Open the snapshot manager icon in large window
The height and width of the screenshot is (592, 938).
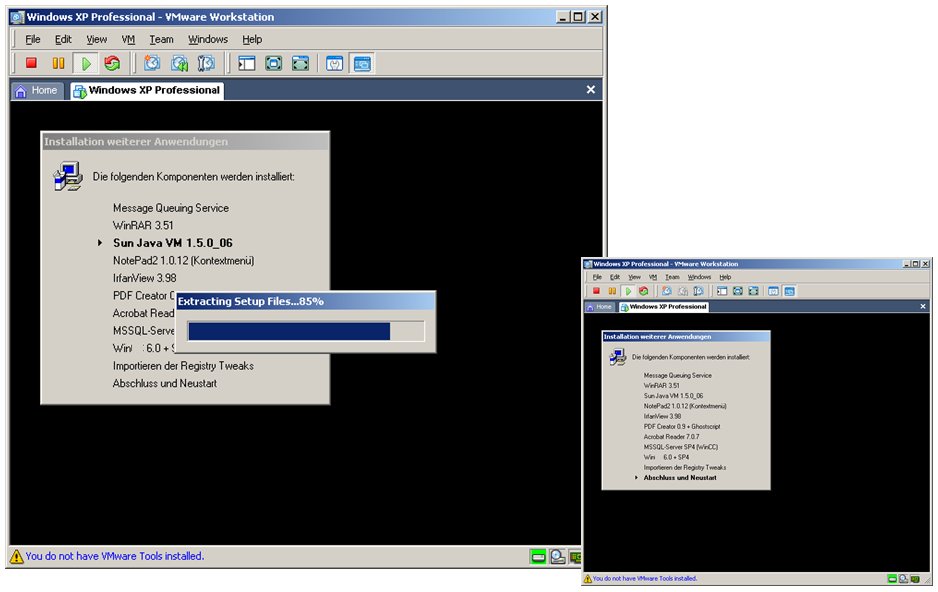[206, 63]
